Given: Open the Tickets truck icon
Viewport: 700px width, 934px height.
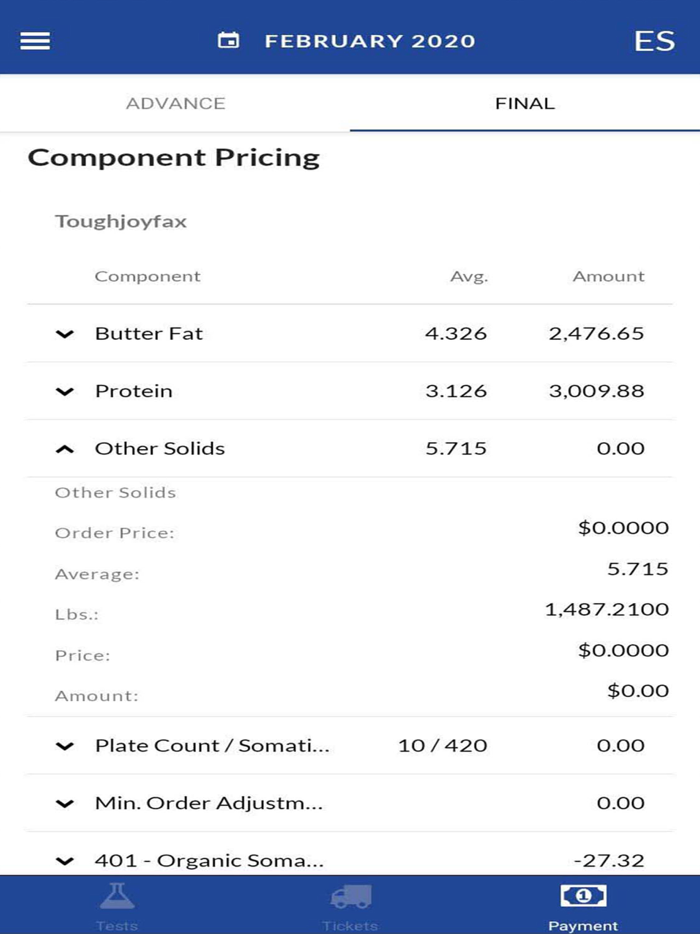Looking at the screenshot, I should click(x=350, y=896).
